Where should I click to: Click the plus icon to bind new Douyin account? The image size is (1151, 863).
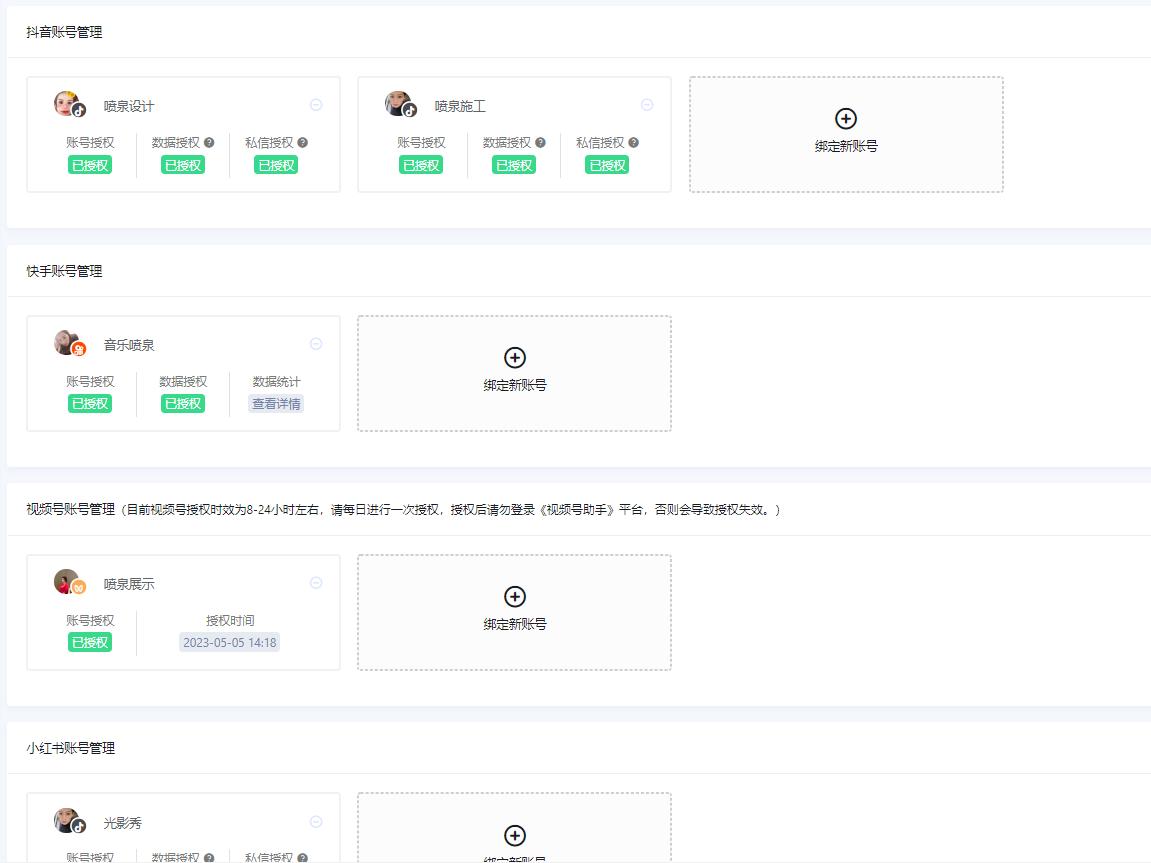coord(846,118)
